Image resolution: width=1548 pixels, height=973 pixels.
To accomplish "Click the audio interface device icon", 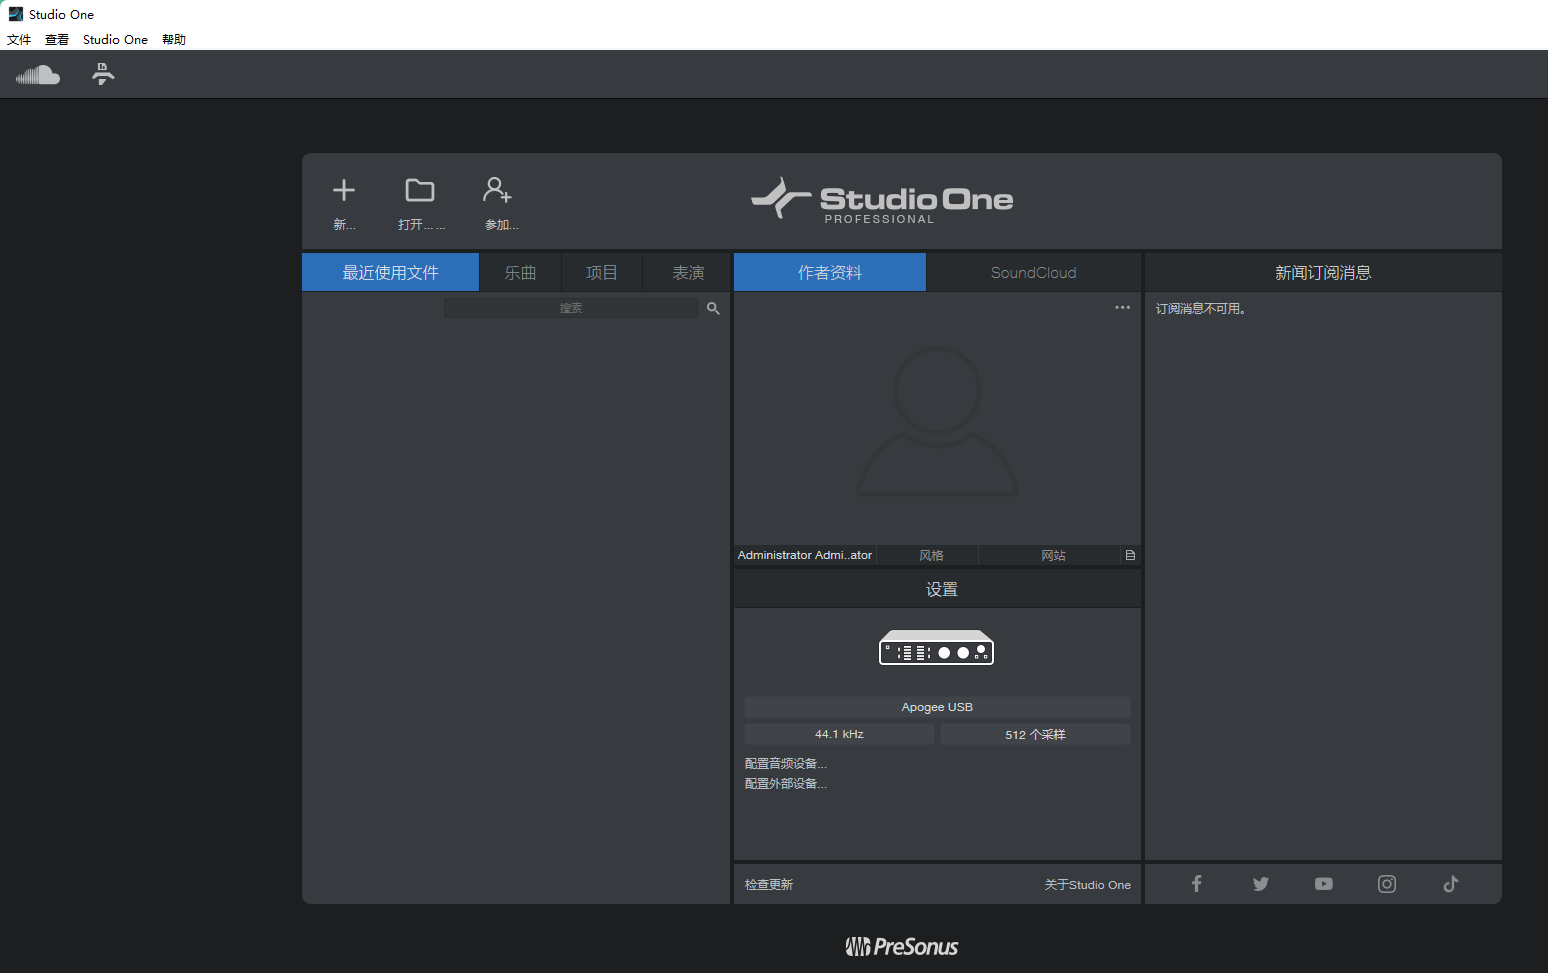I will point(937,648).
